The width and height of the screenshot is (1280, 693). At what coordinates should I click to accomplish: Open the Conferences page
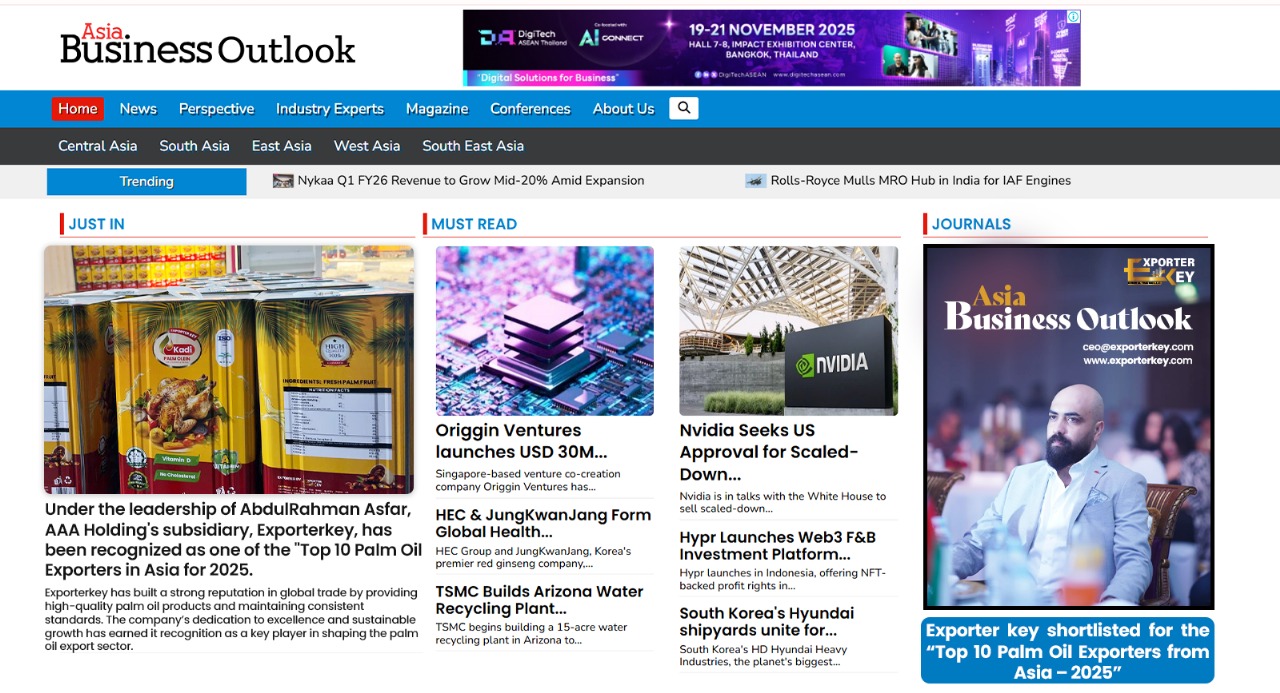pyautogui.click(x=530, y=109)
